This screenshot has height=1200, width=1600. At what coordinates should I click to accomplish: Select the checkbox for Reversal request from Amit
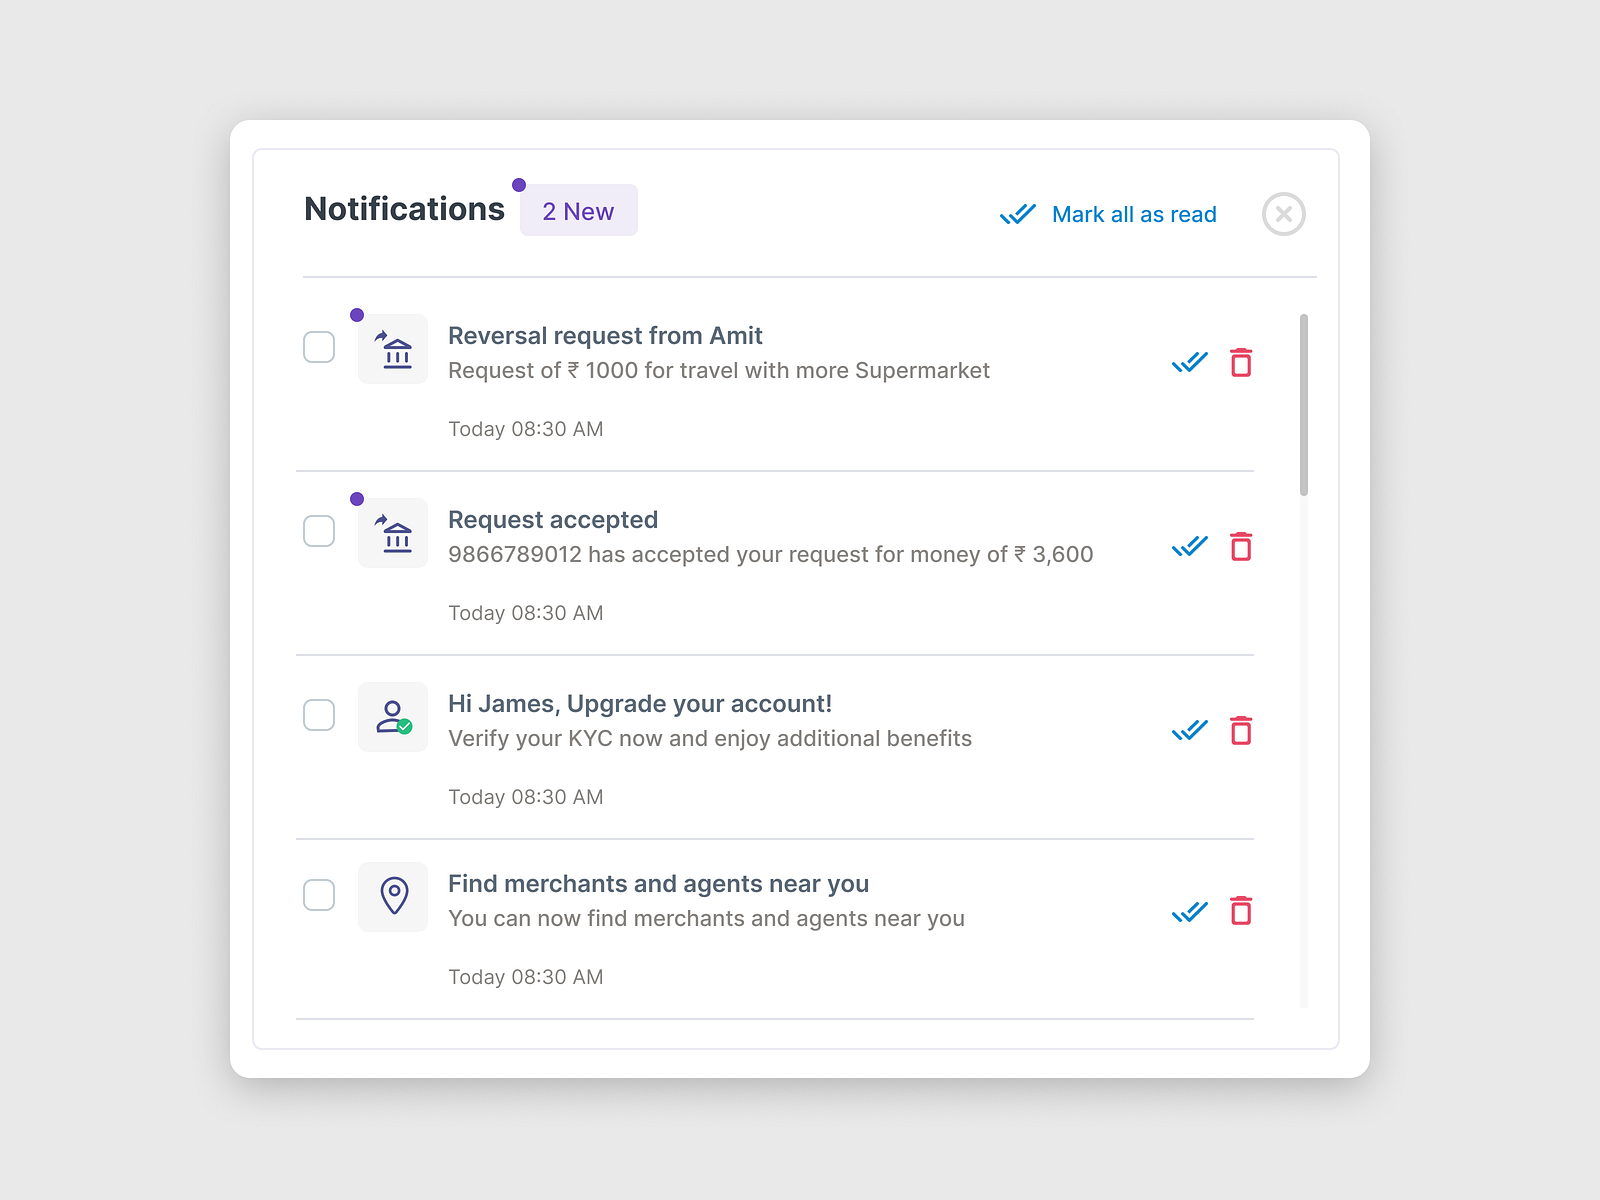click(319, 347)
